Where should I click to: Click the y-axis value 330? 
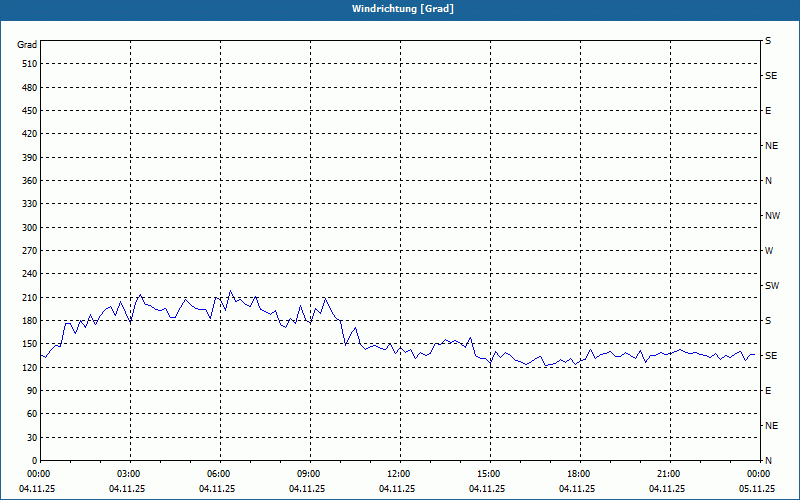[x=30, y=204]
